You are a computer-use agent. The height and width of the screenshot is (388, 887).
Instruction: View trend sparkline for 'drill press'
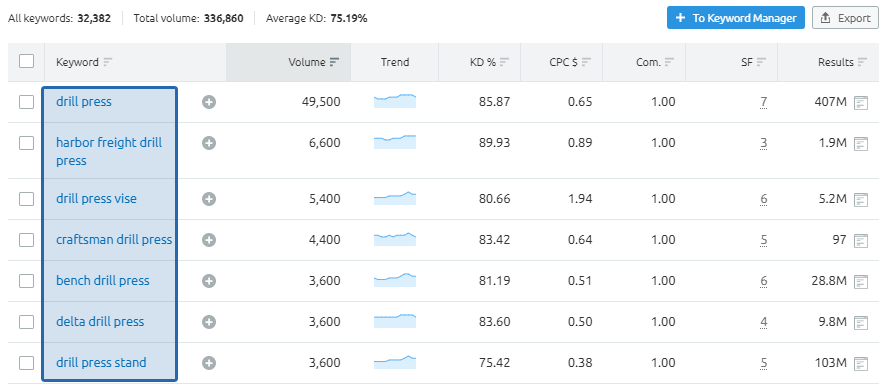tap(395, 101)
